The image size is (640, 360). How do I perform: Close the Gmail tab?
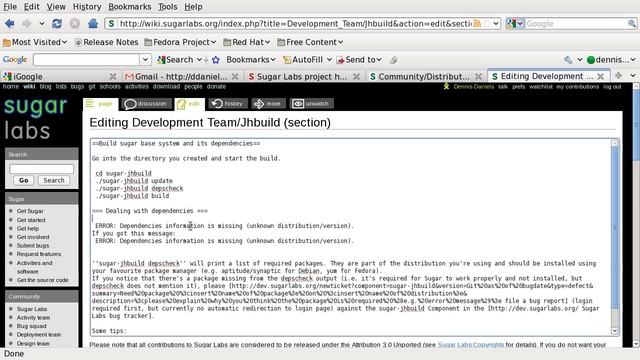pos(235,76)
